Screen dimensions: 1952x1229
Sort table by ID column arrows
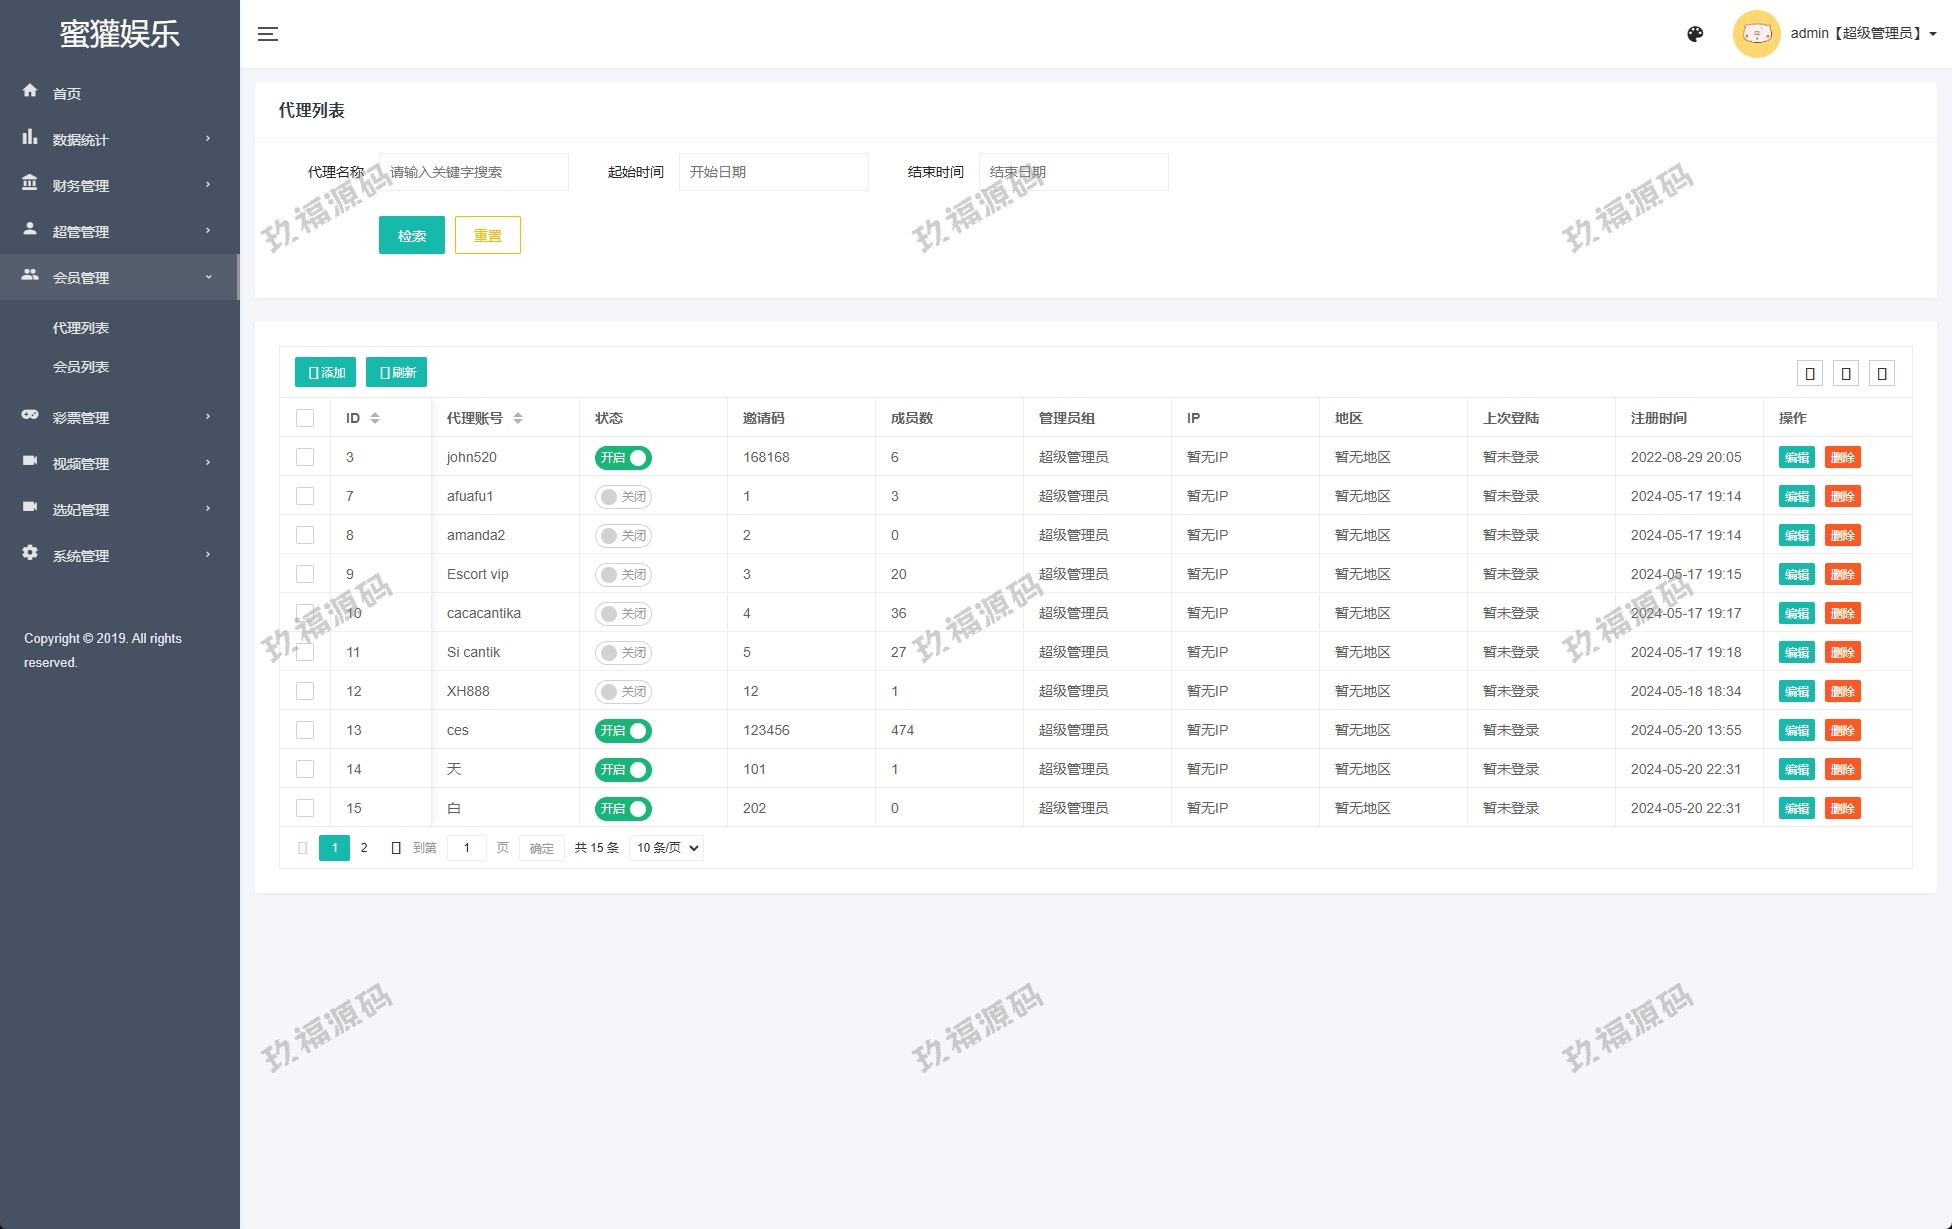375,418
